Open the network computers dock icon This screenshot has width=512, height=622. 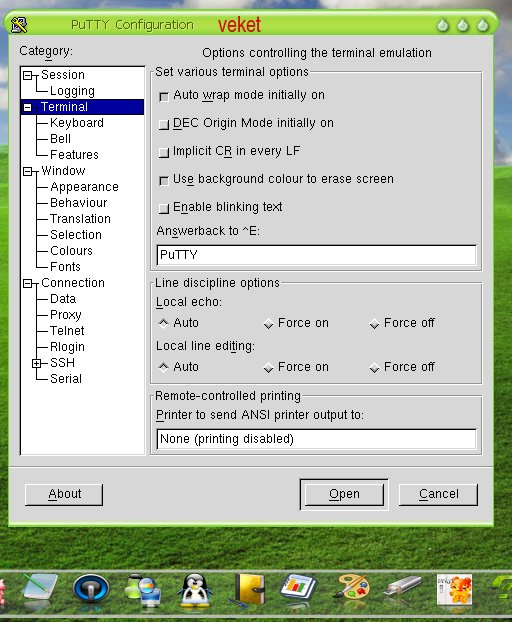143,590
